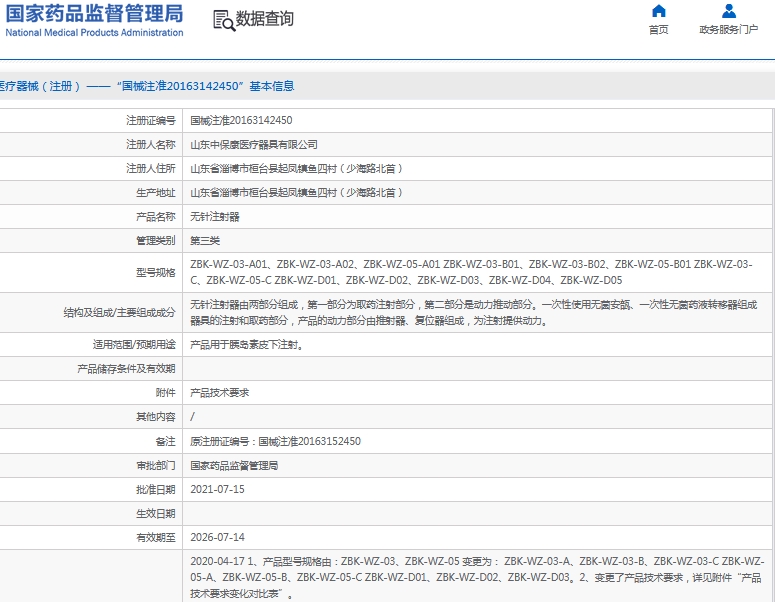Screen dimensions: 775x602
Task: Click the 管理类别 label
Action: pos(156,241)
